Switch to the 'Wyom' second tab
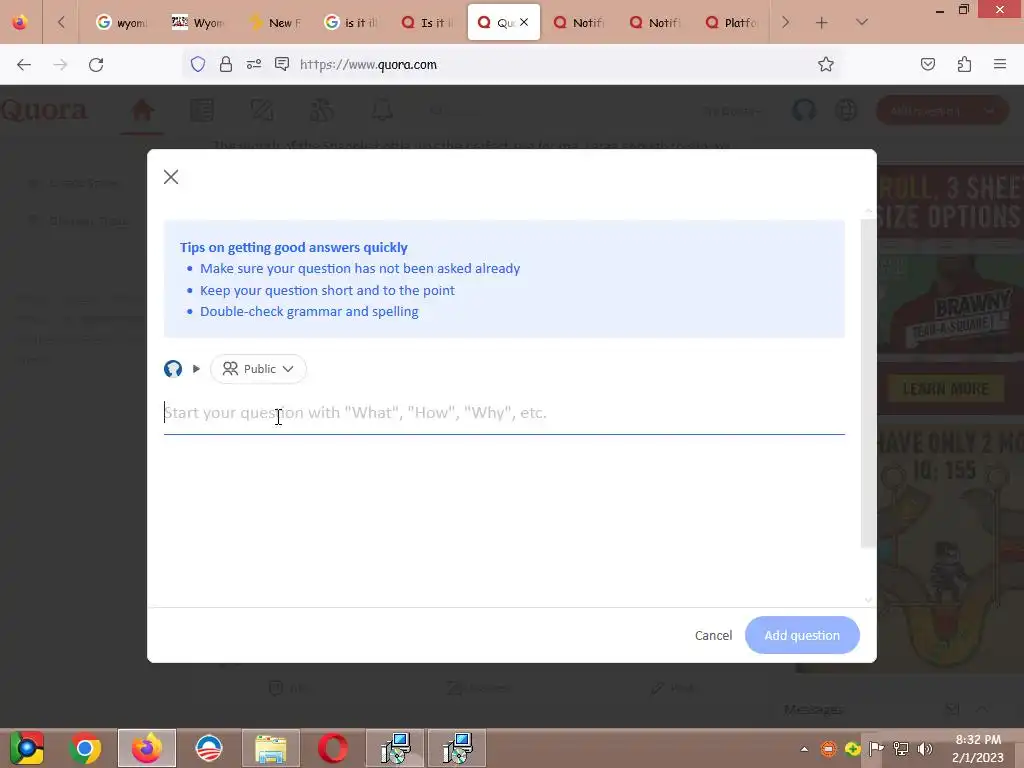The width and height of the screenshot is (1024, 768). tap(198, 22)
